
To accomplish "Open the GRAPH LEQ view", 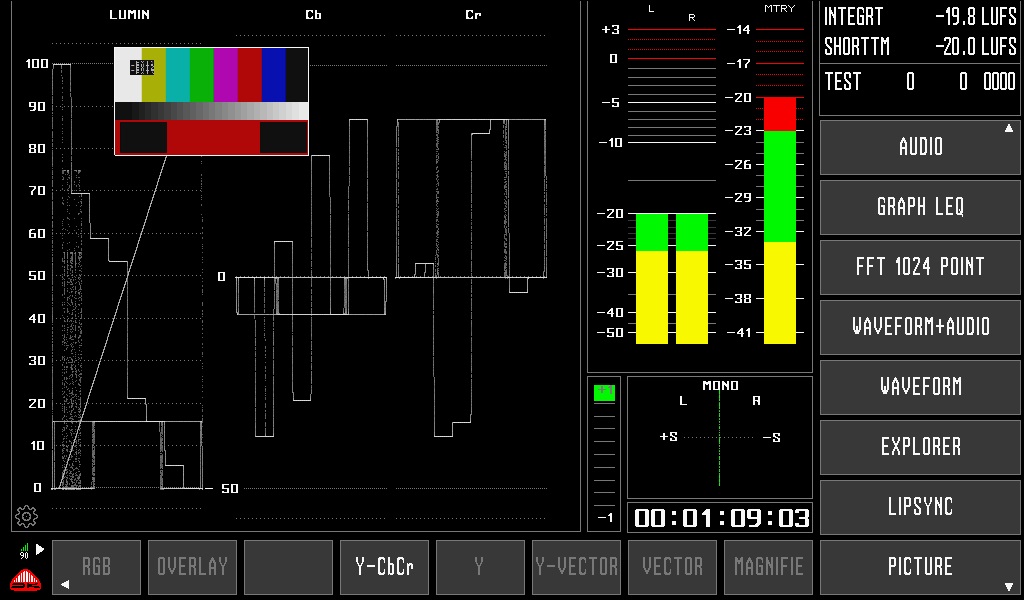I will 919,207.
